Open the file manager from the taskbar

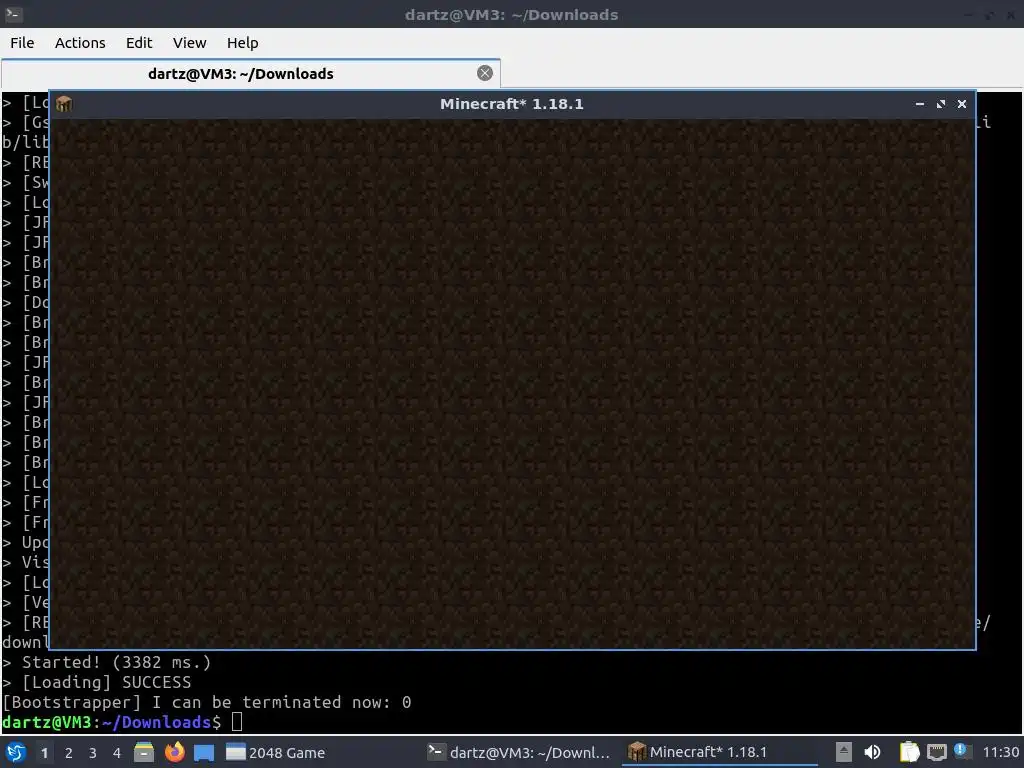[144, 752]
